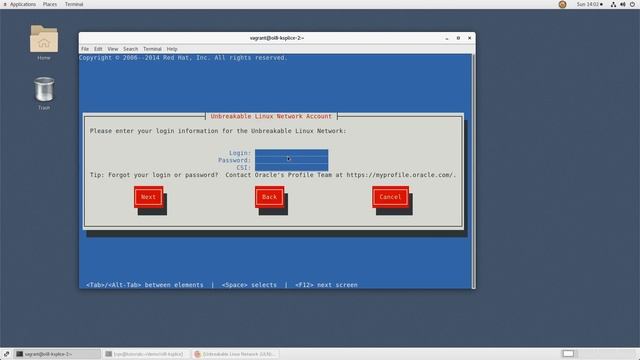Click the show-desktop icon at bottom-left of taskbar
Screen dimensions: 640x360
pos(6,354)
